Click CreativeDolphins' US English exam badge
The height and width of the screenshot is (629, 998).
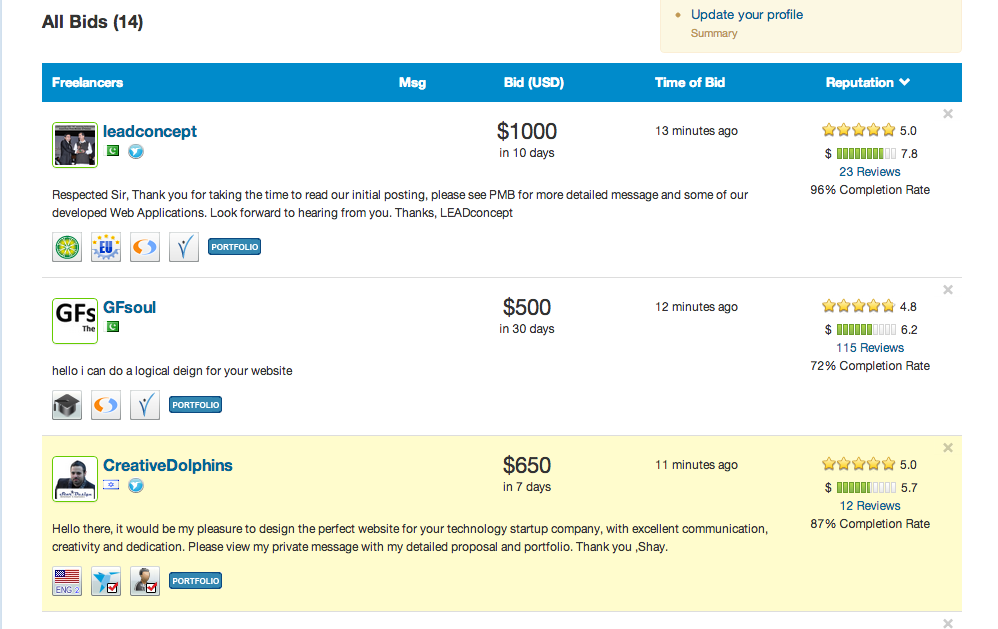coord(67,581)
